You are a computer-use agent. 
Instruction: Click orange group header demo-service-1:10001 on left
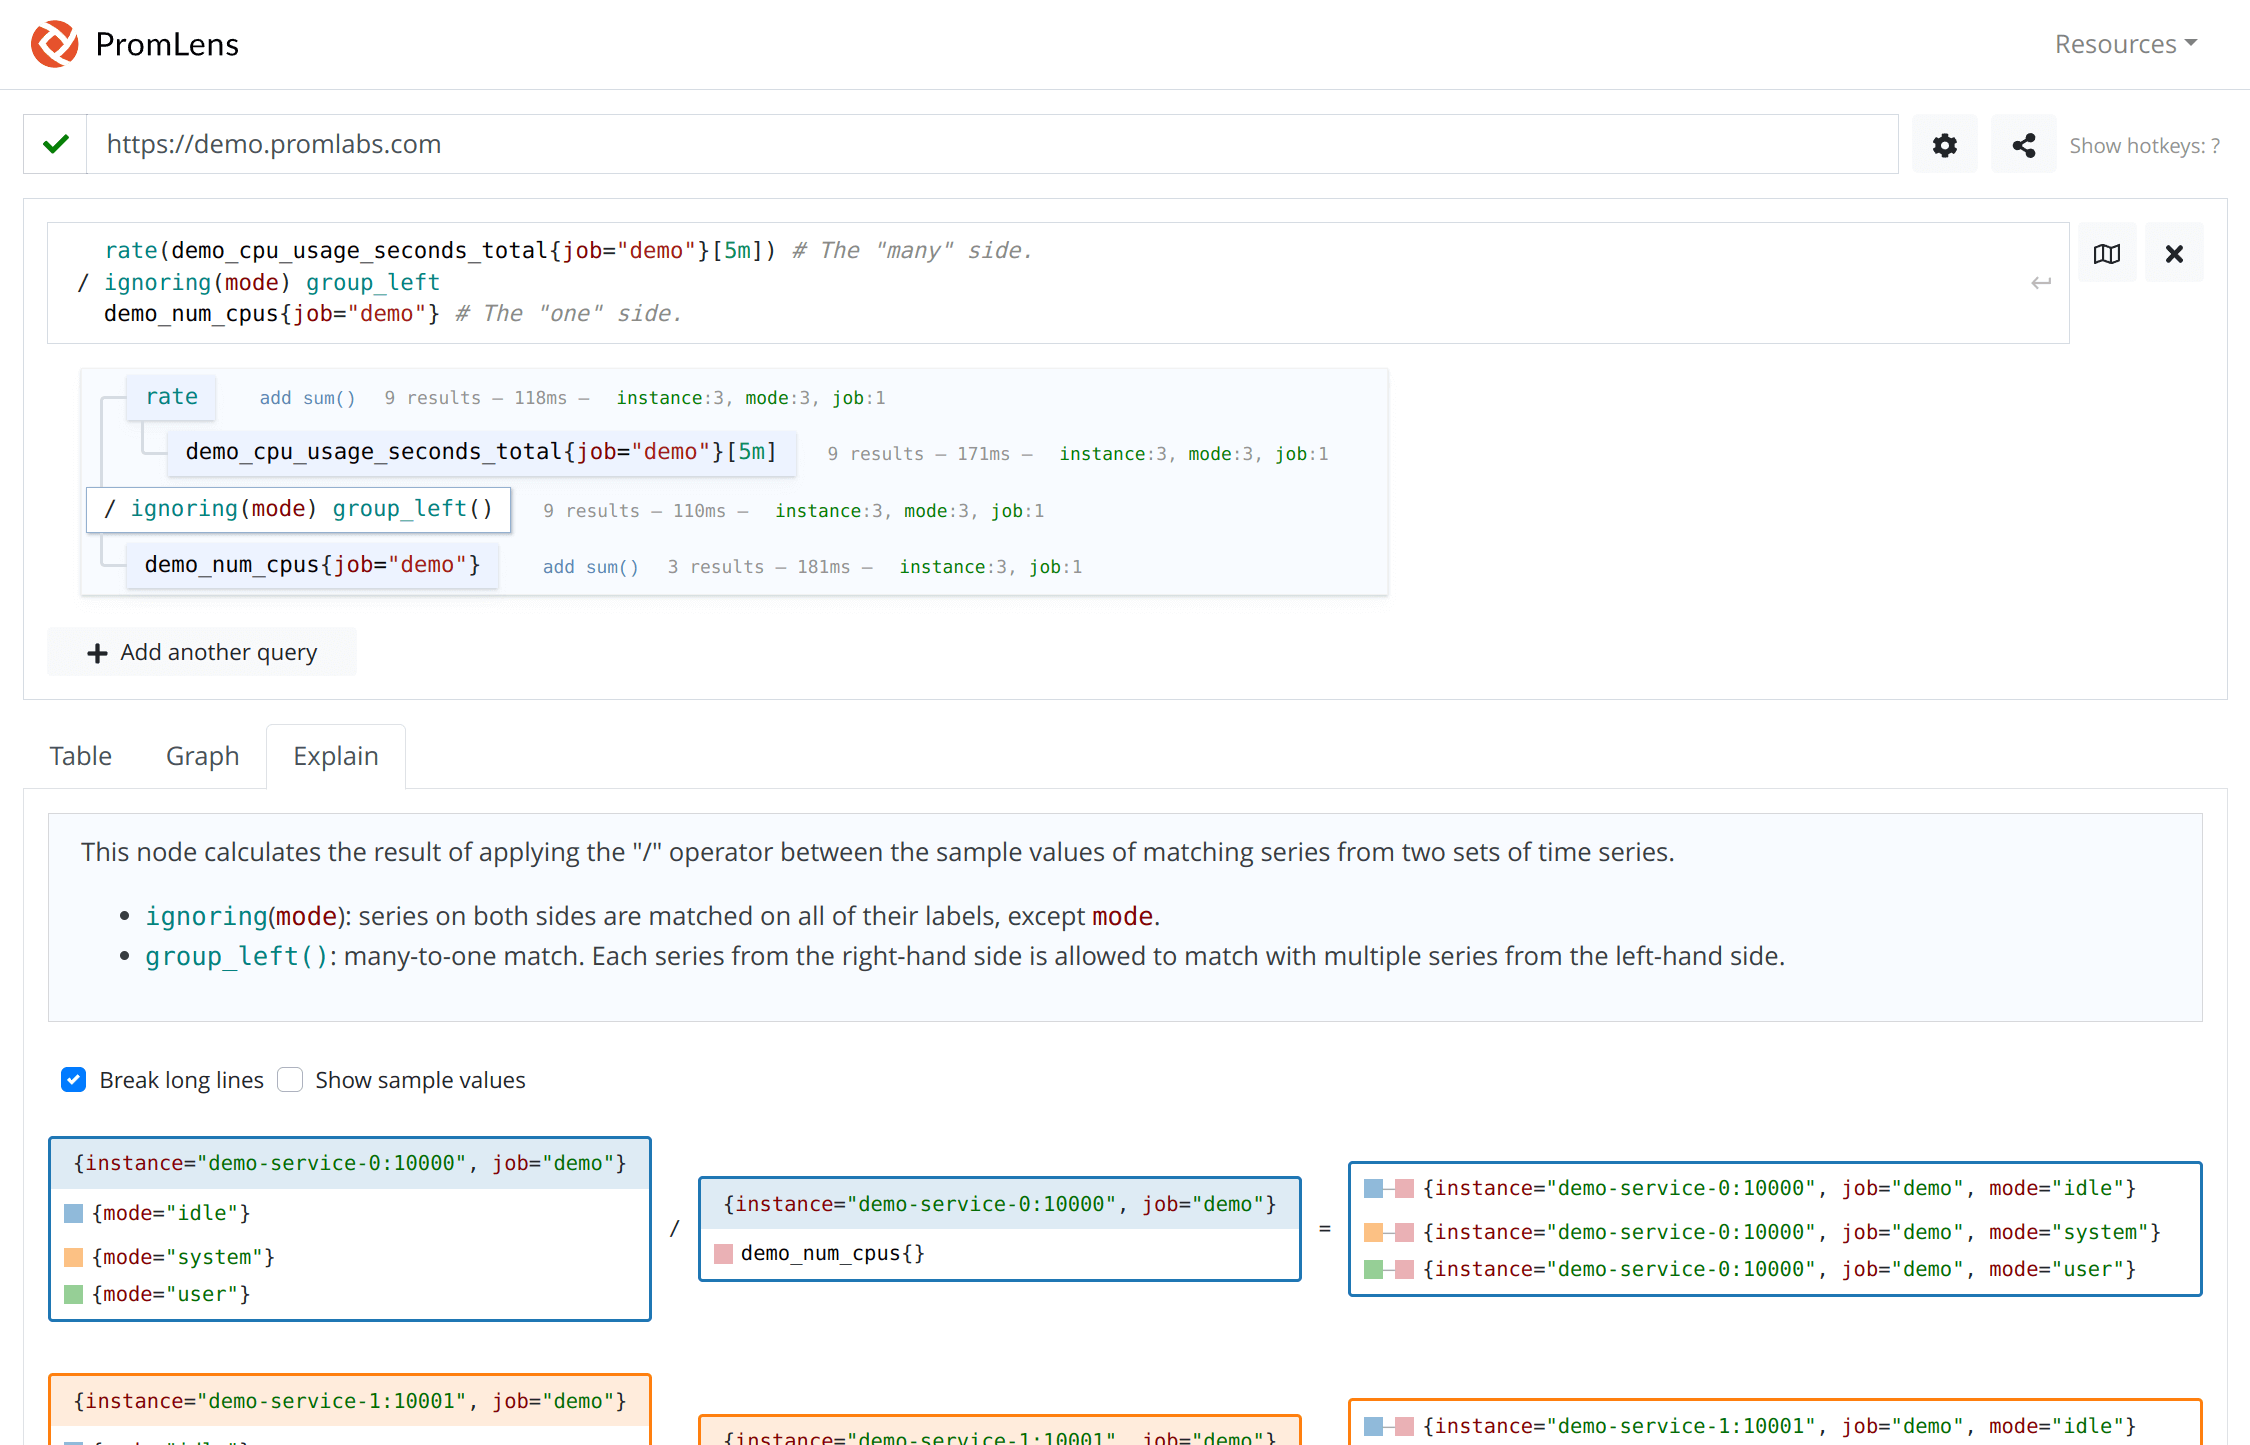pos(350,1401)
